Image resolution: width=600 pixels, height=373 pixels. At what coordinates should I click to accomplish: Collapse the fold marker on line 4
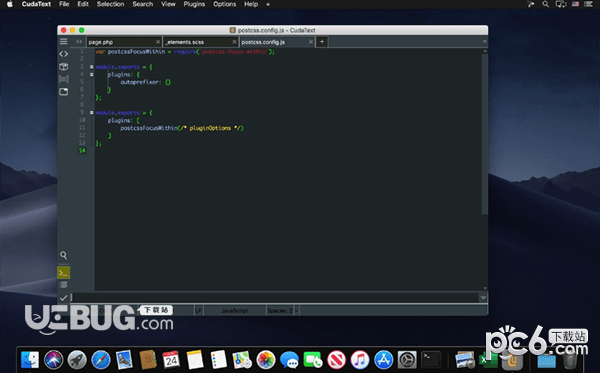[91, 74]
